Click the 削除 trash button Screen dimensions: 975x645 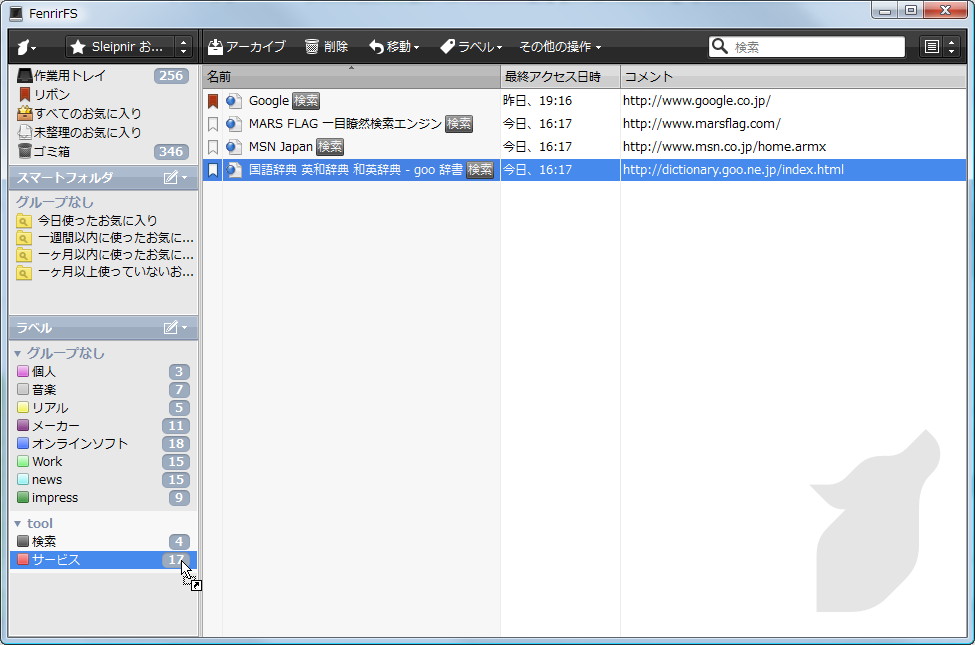326,47
